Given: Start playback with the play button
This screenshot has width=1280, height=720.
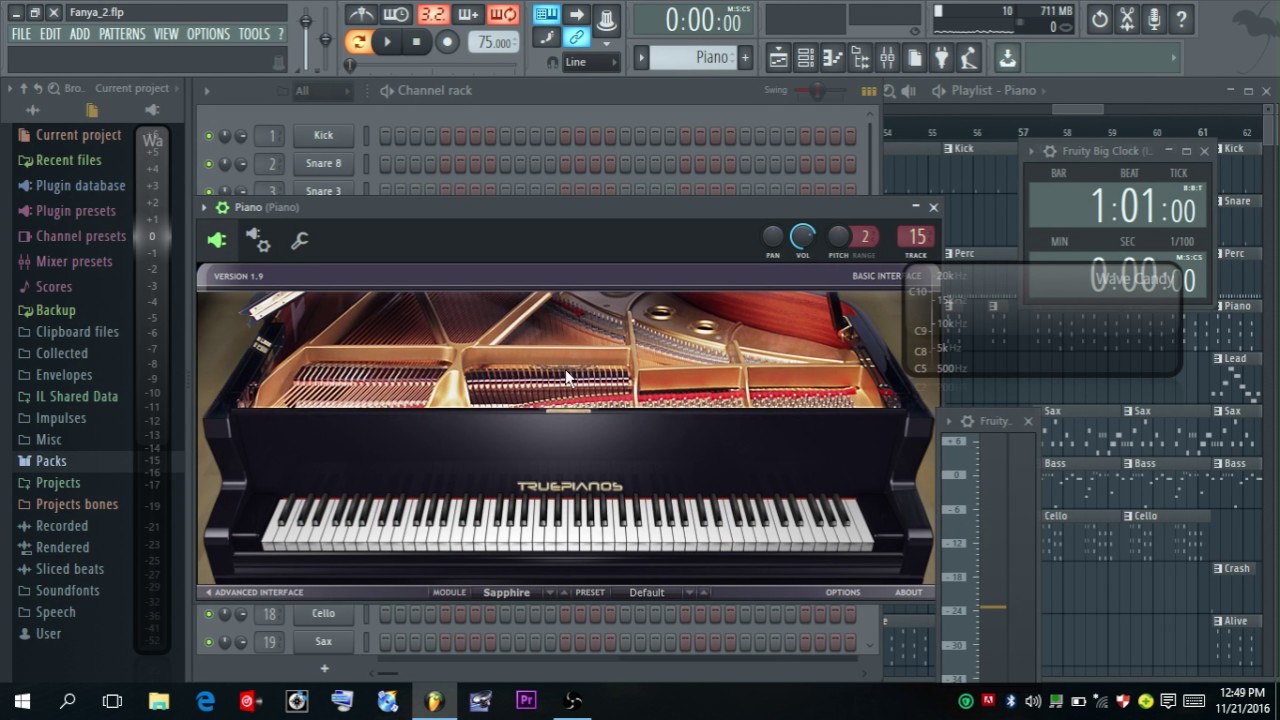Looking at the screenshot, I should pyautogui.click(x=387, y=42).
